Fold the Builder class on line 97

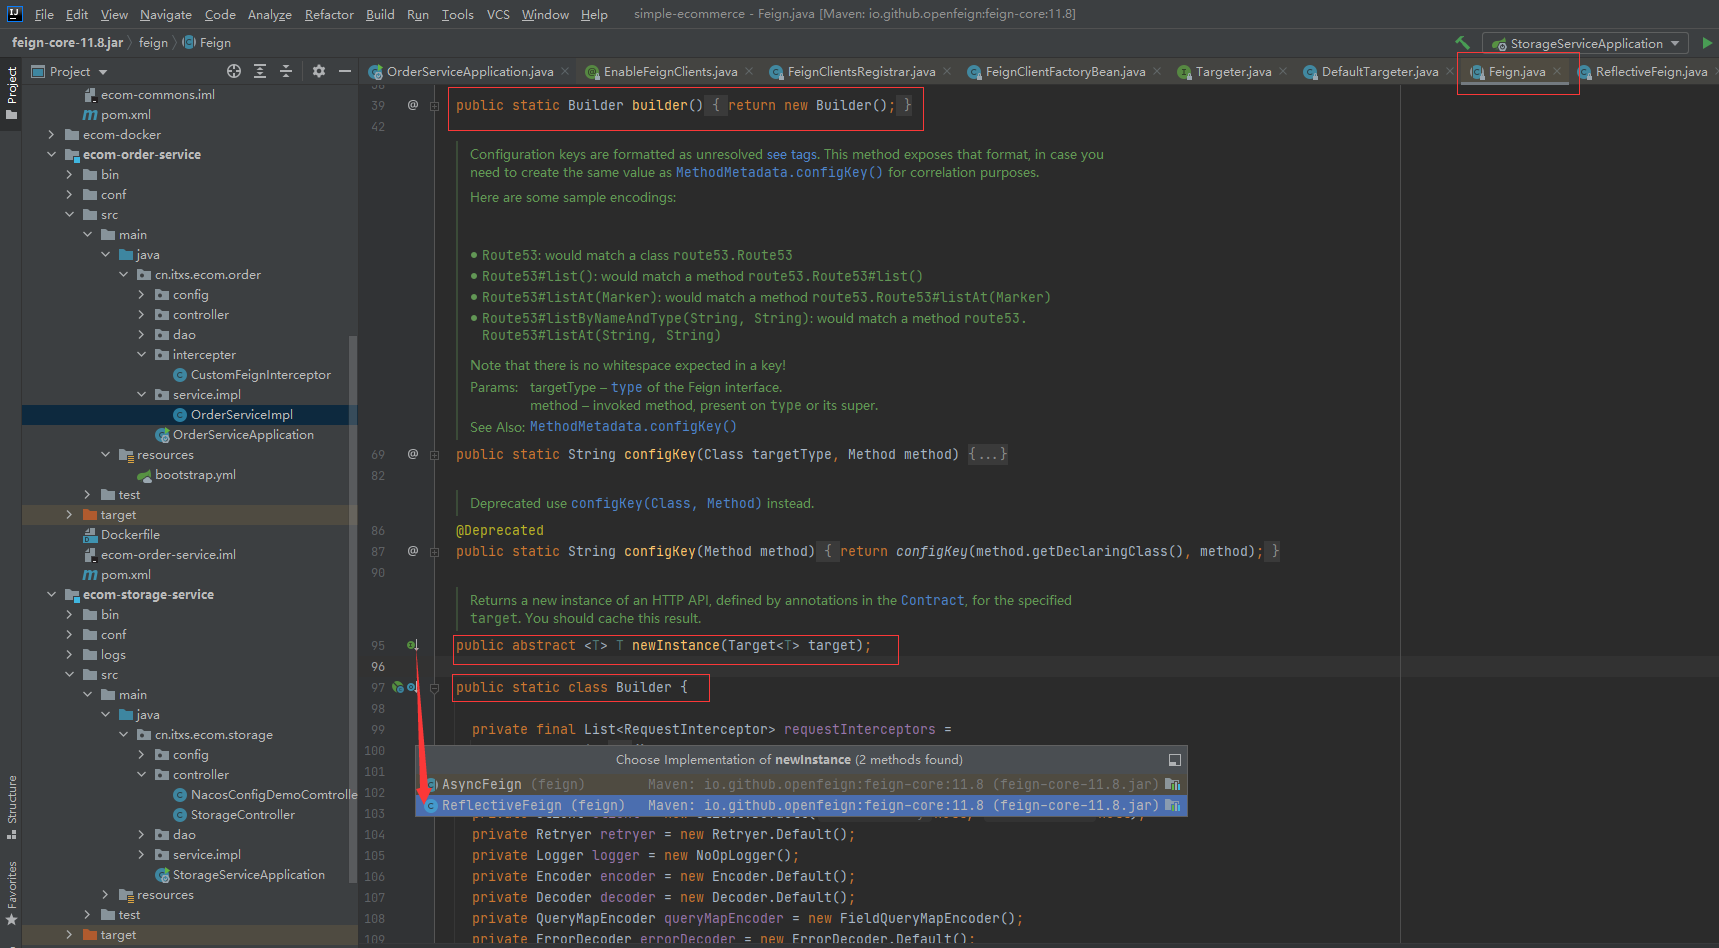(x=434, y=688)
